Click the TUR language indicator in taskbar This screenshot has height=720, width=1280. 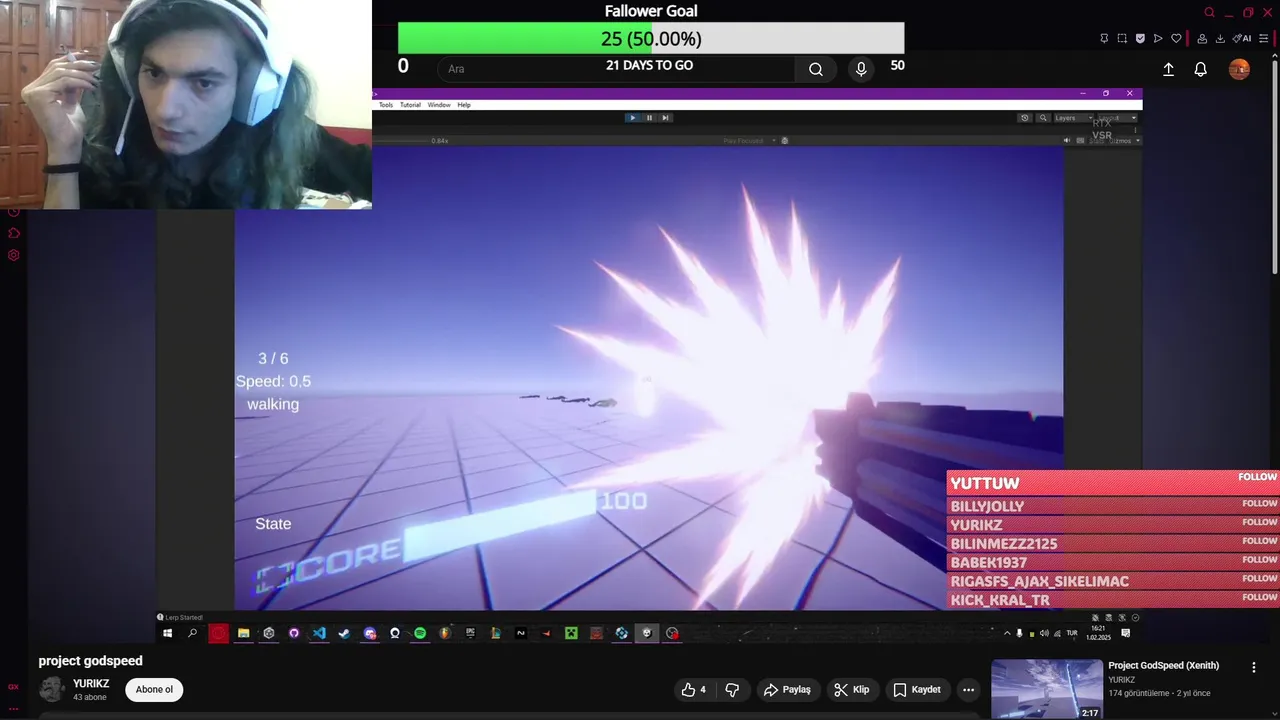tap(1072, 633)
